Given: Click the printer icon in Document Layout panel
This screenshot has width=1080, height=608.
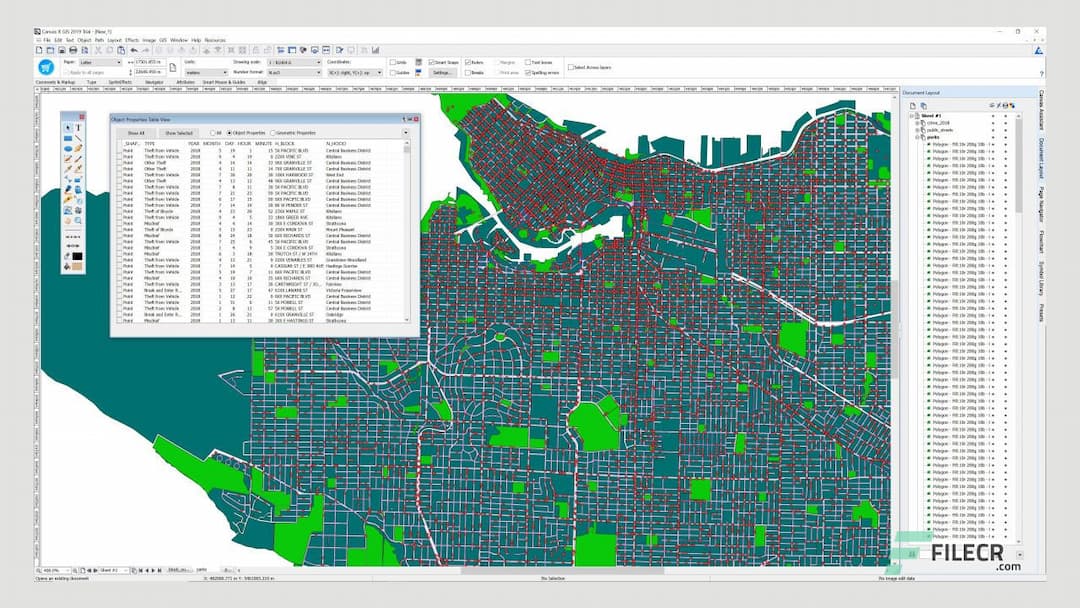Looking at the screenshot, I should click(x=1003, y=107).
